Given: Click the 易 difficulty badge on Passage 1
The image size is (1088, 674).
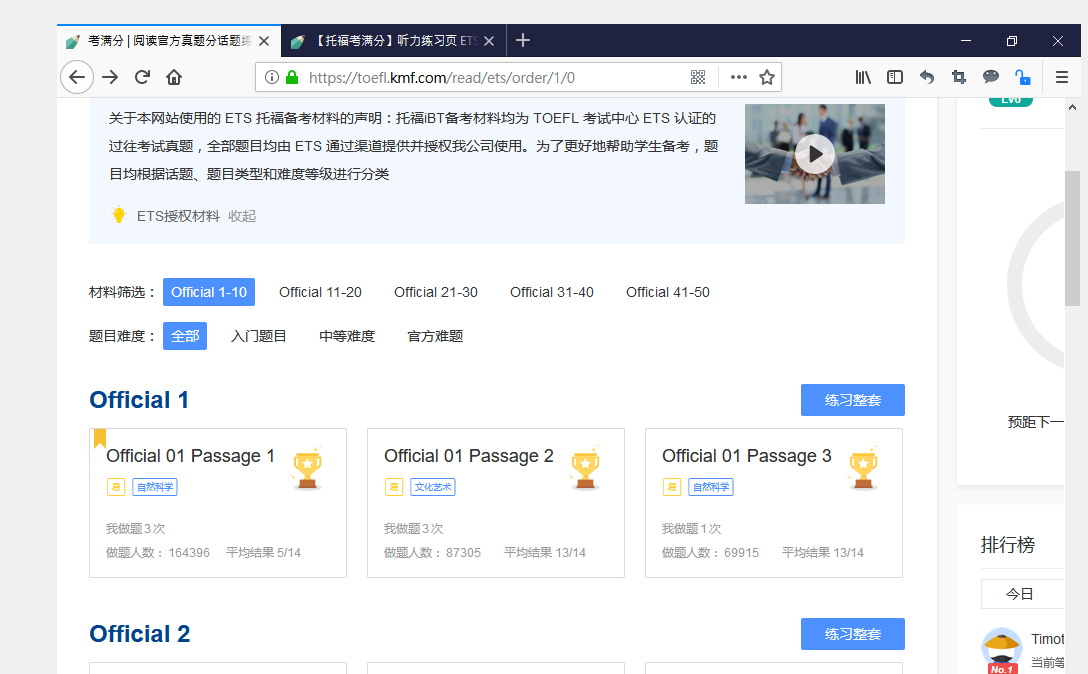Looking at the screenshot, I should 116,487.
